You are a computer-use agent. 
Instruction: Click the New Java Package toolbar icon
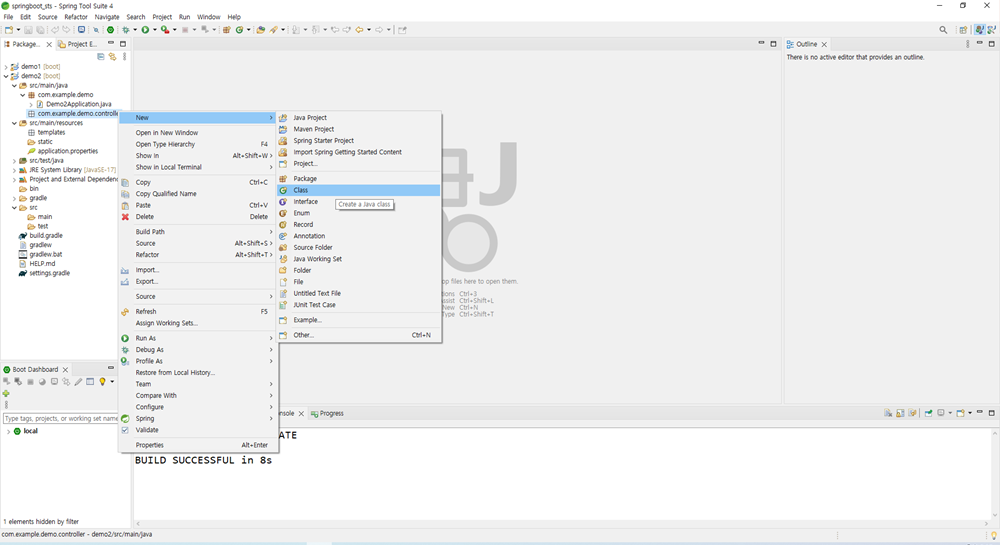[226, 30]
